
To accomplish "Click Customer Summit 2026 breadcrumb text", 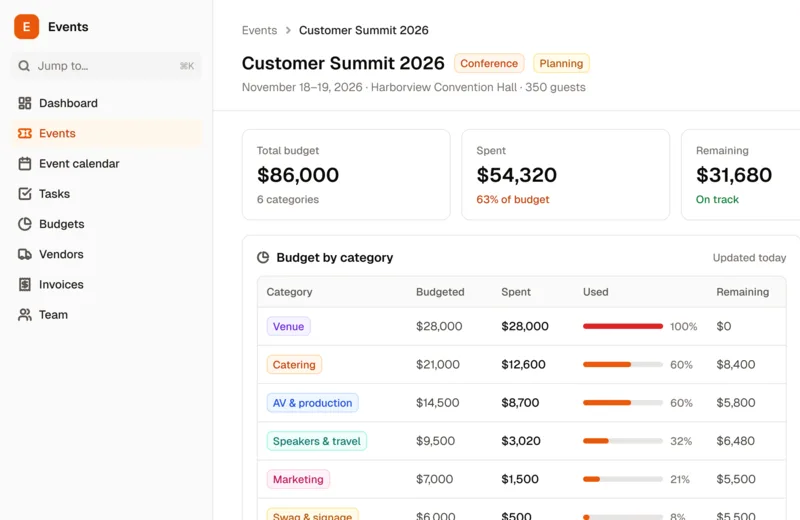I will pos(364,30).
